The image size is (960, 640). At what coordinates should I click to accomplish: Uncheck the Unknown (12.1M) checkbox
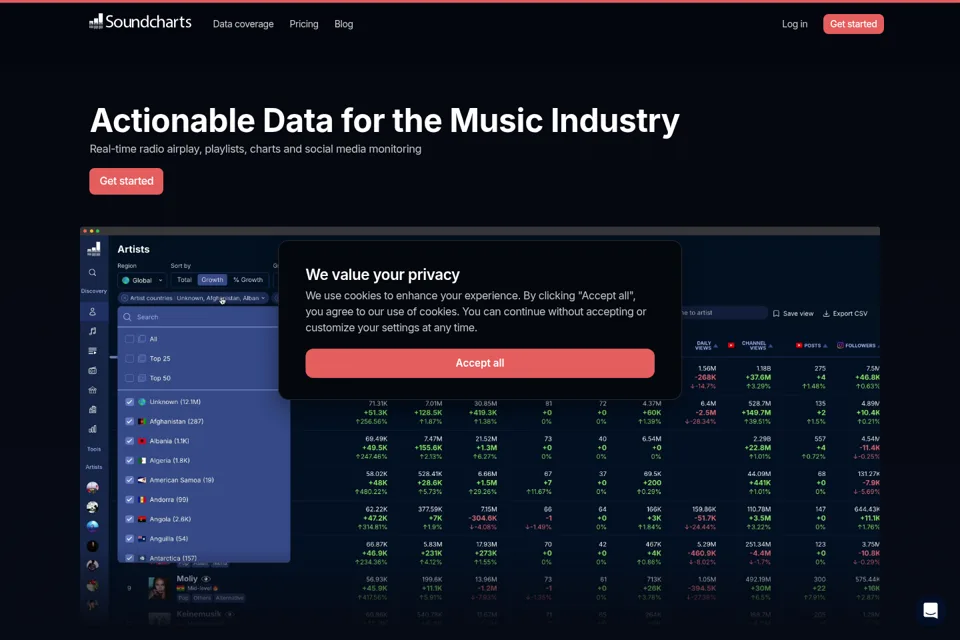coord(129,402)
